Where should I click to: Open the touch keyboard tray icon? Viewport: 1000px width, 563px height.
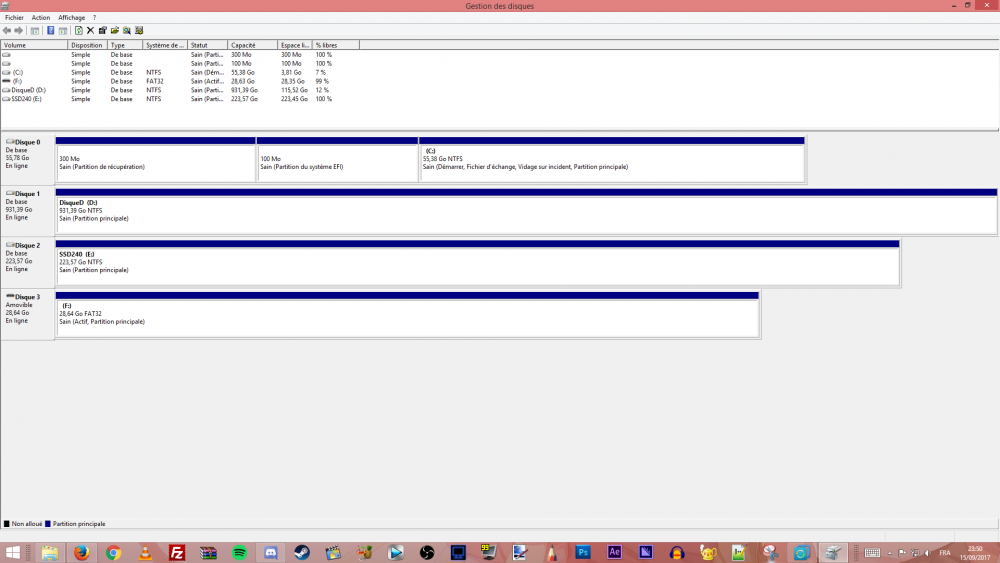[x=873, y=553]
